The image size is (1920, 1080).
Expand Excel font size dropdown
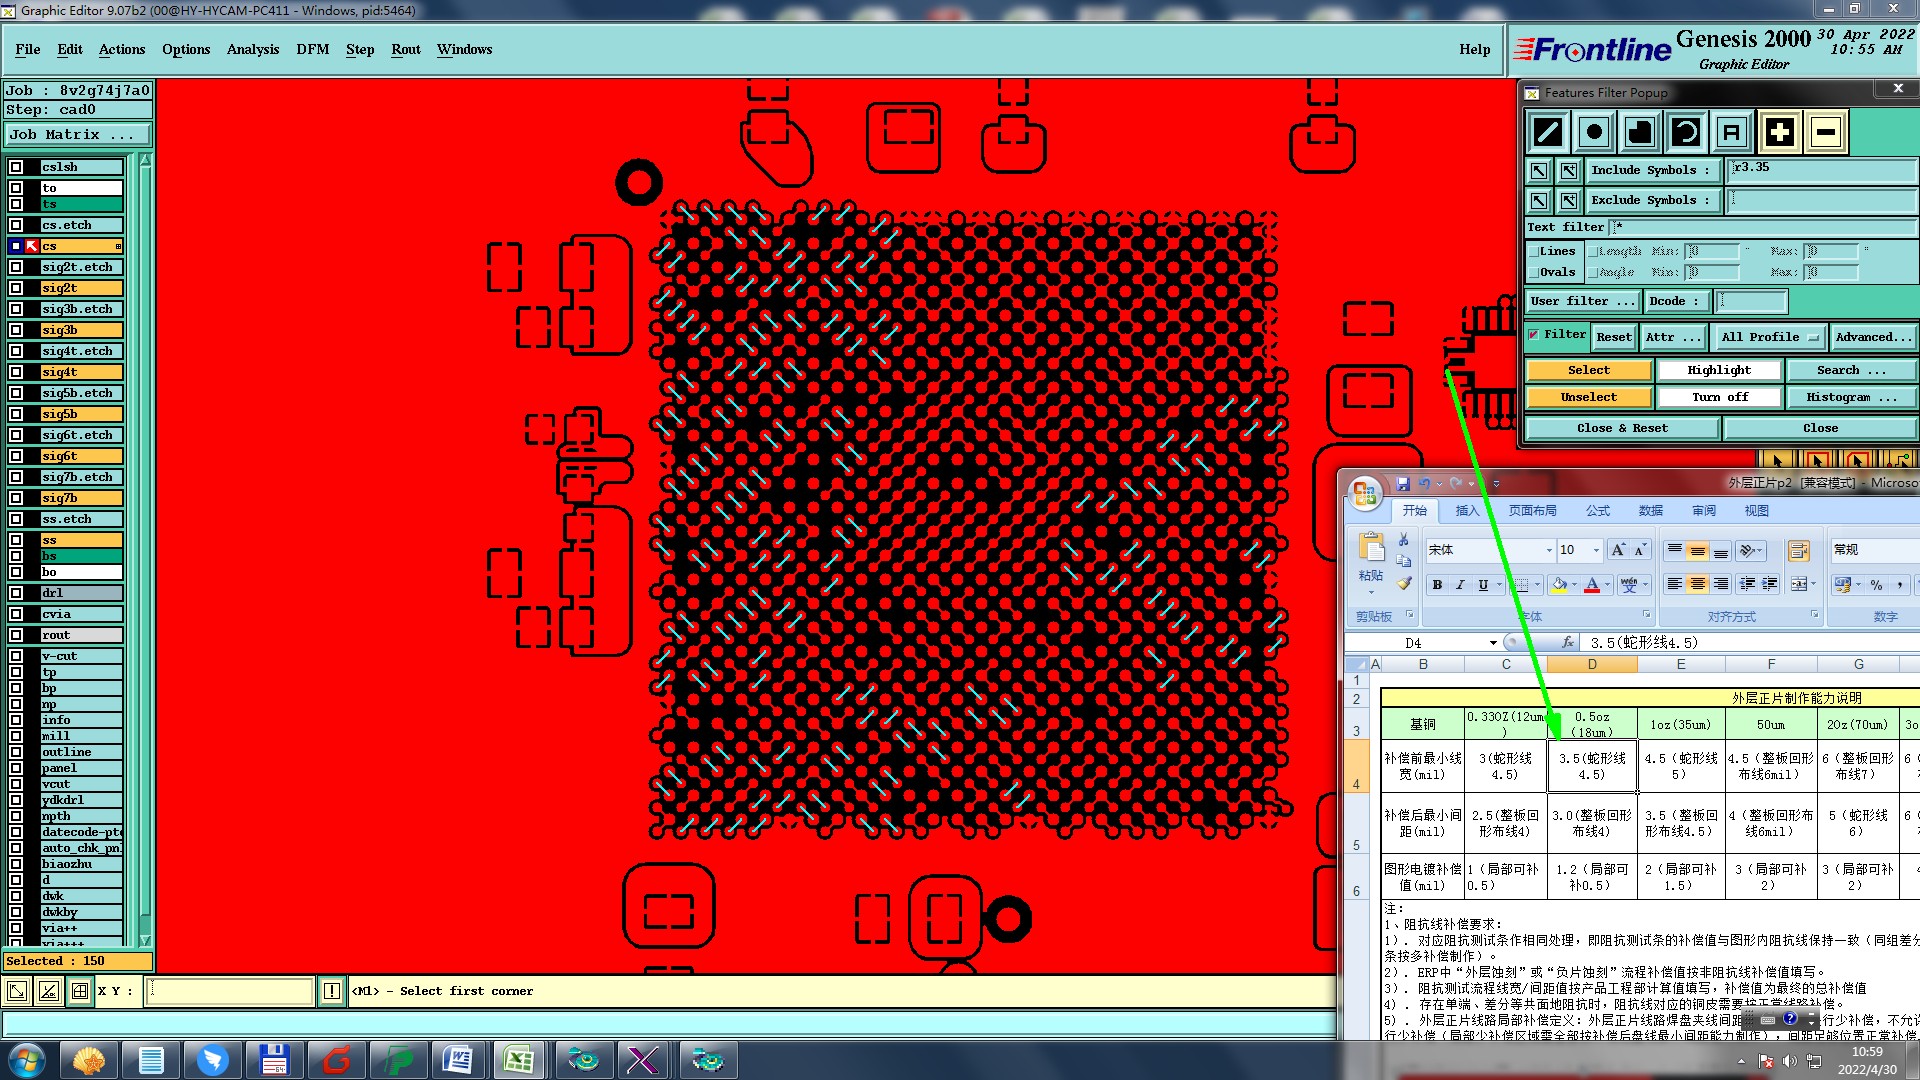[x=1595, y=550]
